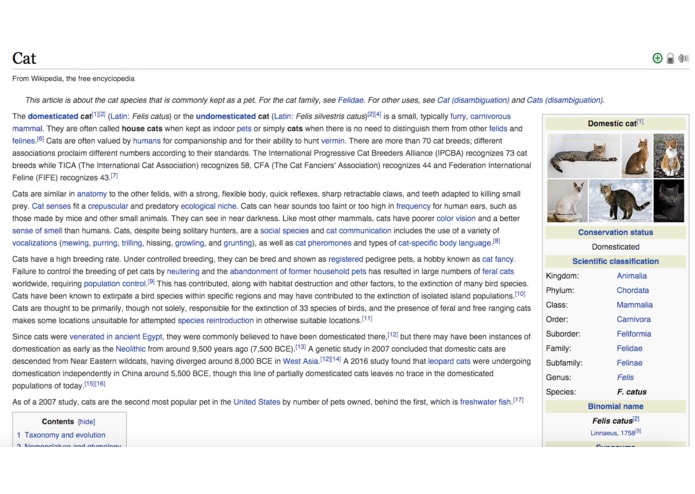This screenshot has width=695, height=494.
Task: Open the lying tabby cat thumbnail
Action: point(583,156)
